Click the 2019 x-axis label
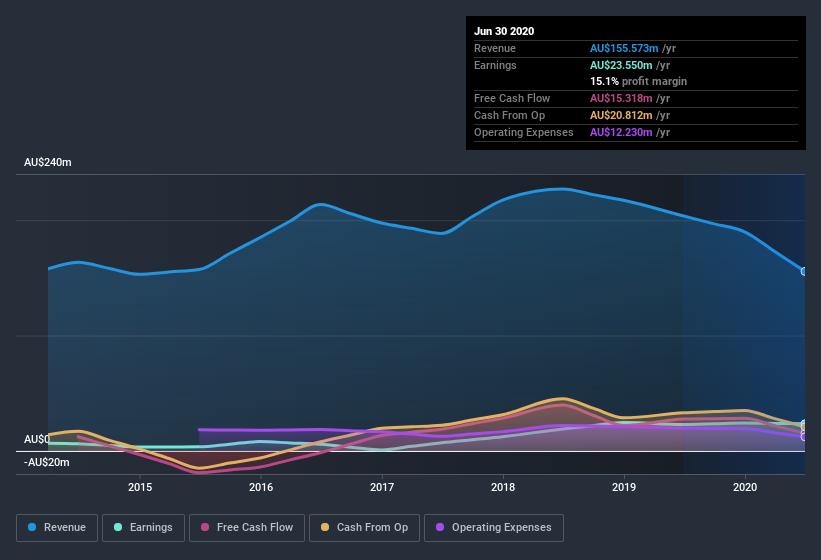 (x=624, y=487)
